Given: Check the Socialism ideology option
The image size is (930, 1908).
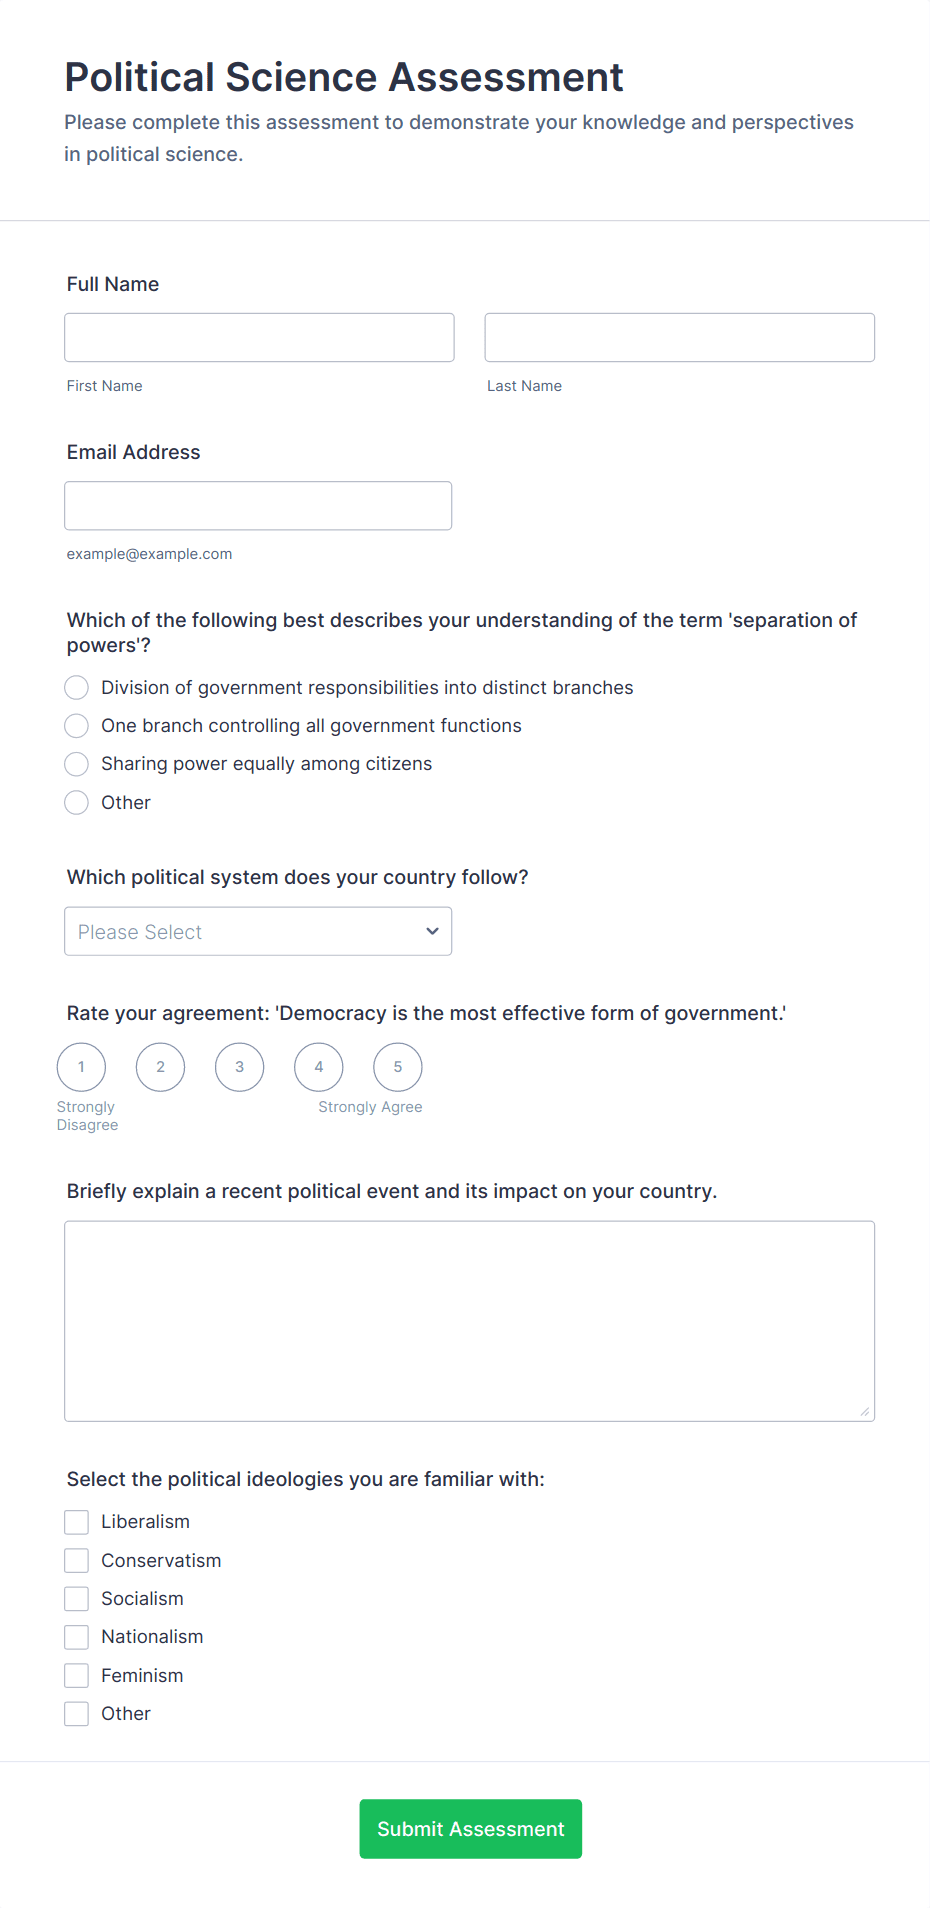Looking at the screenshot, I should coord(76,1598).
